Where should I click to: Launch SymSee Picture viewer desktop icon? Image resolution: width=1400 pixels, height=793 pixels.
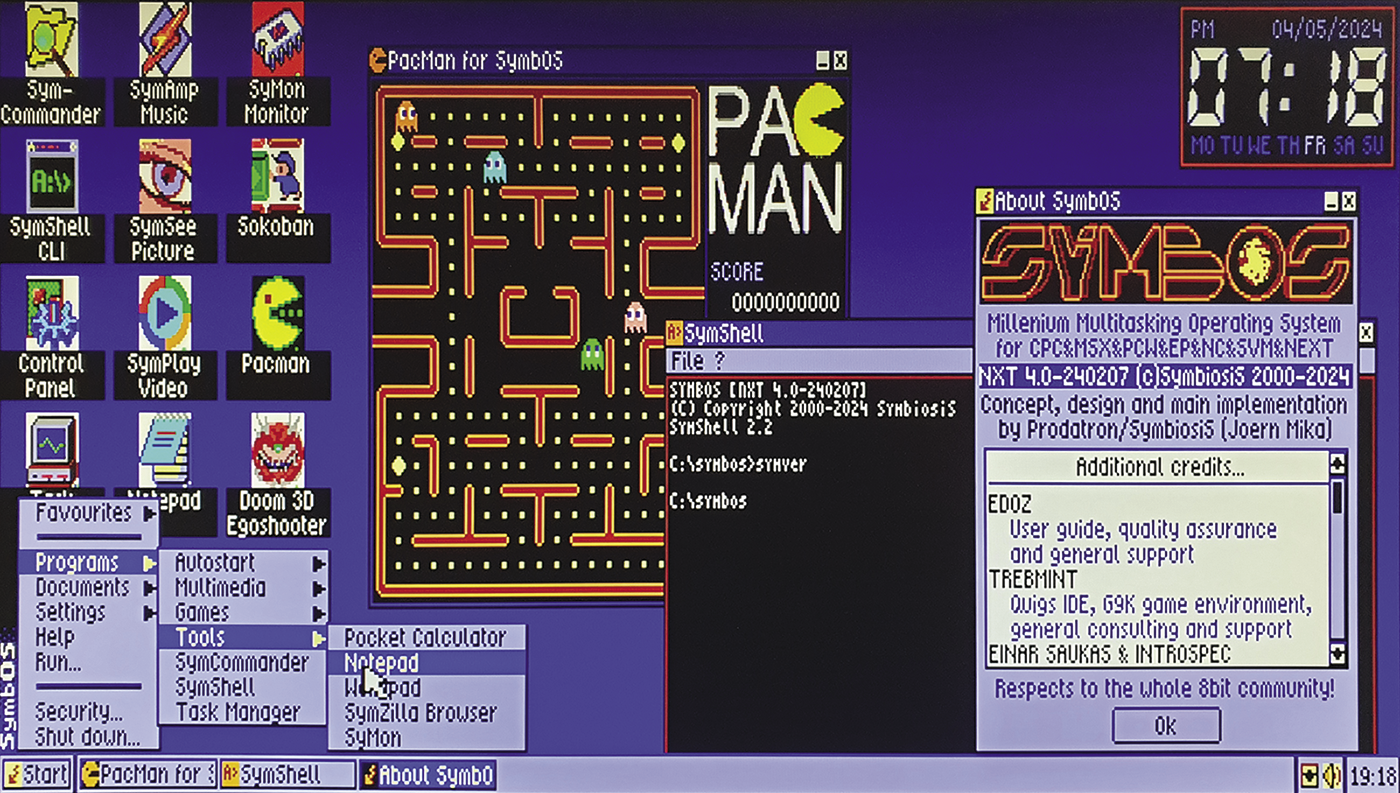pyautogui.click(x=163, y=201)
